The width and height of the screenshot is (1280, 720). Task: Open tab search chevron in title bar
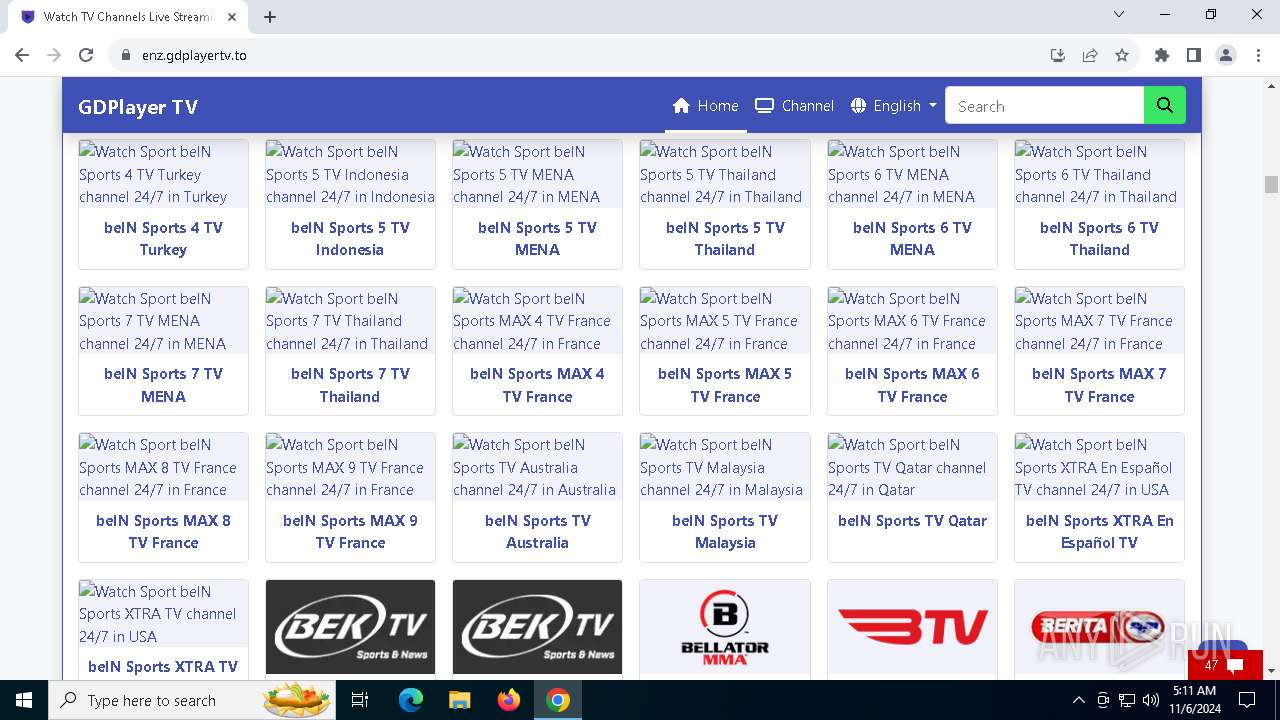tap(1119, 15)
